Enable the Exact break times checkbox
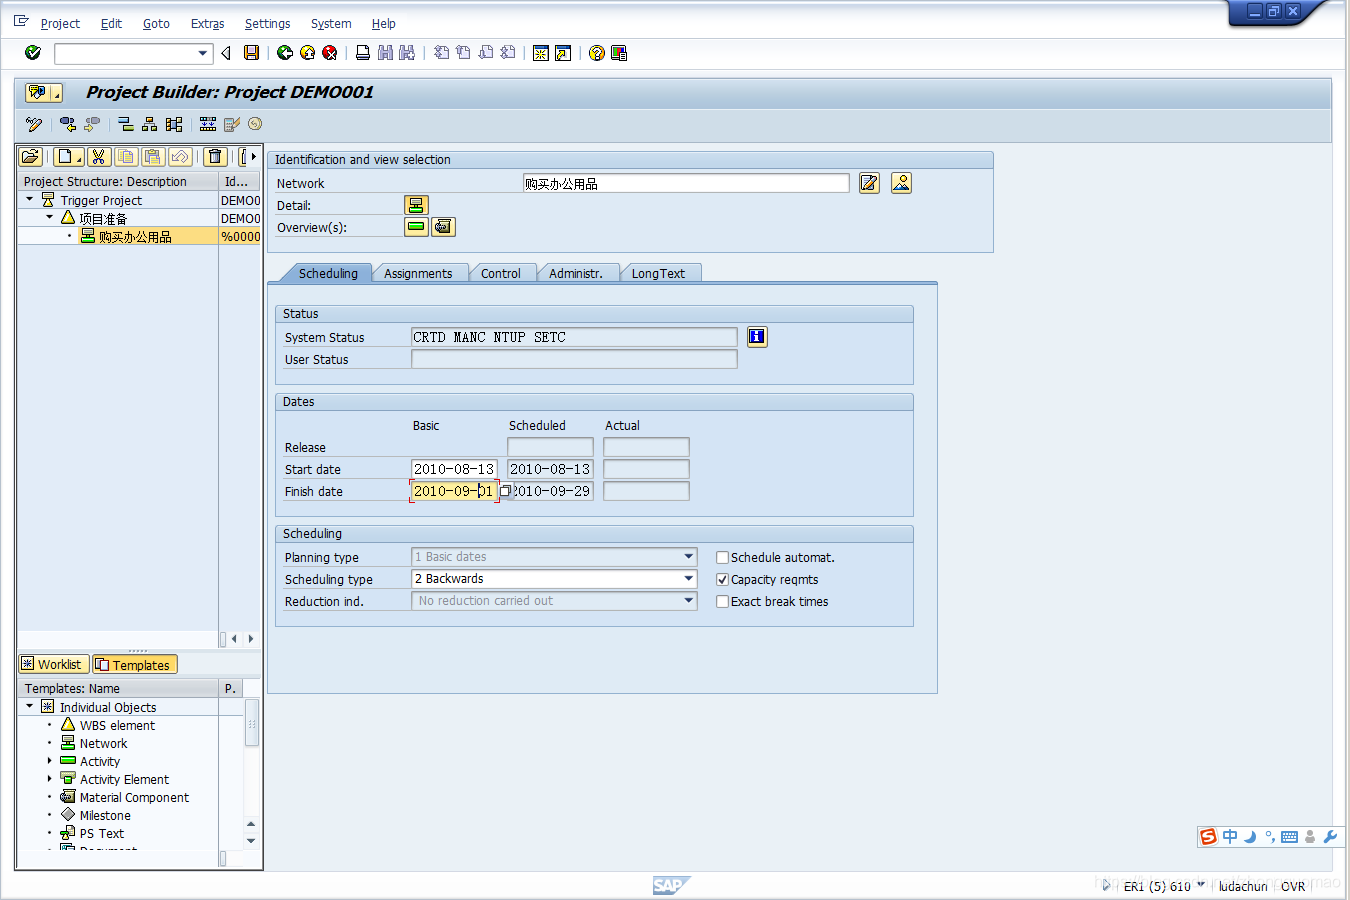This screenshot has width=1350, height=900. (x=722, y=602)
